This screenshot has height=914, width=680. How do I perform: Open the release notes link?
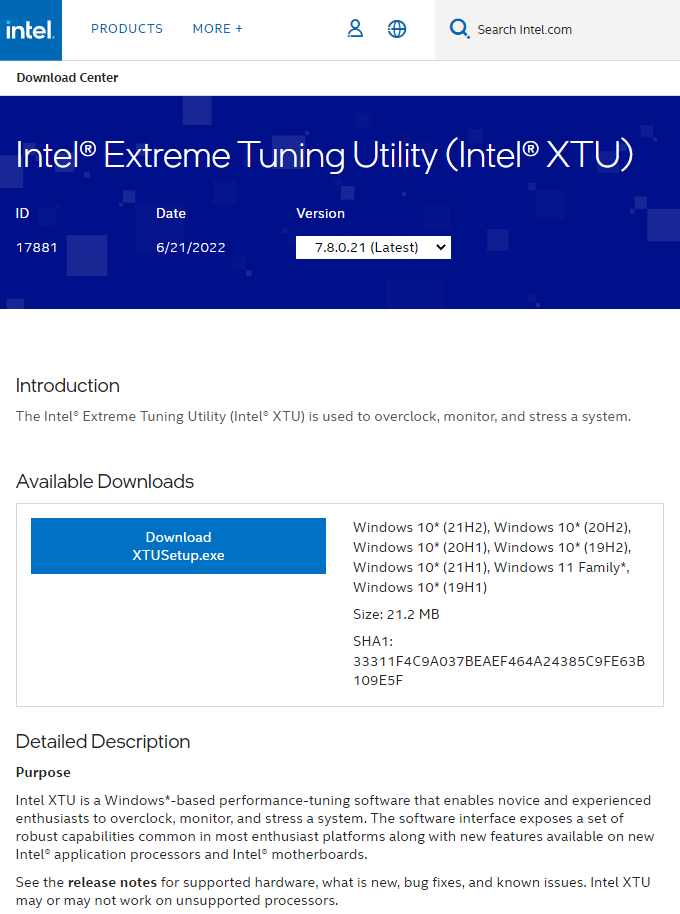112,882
